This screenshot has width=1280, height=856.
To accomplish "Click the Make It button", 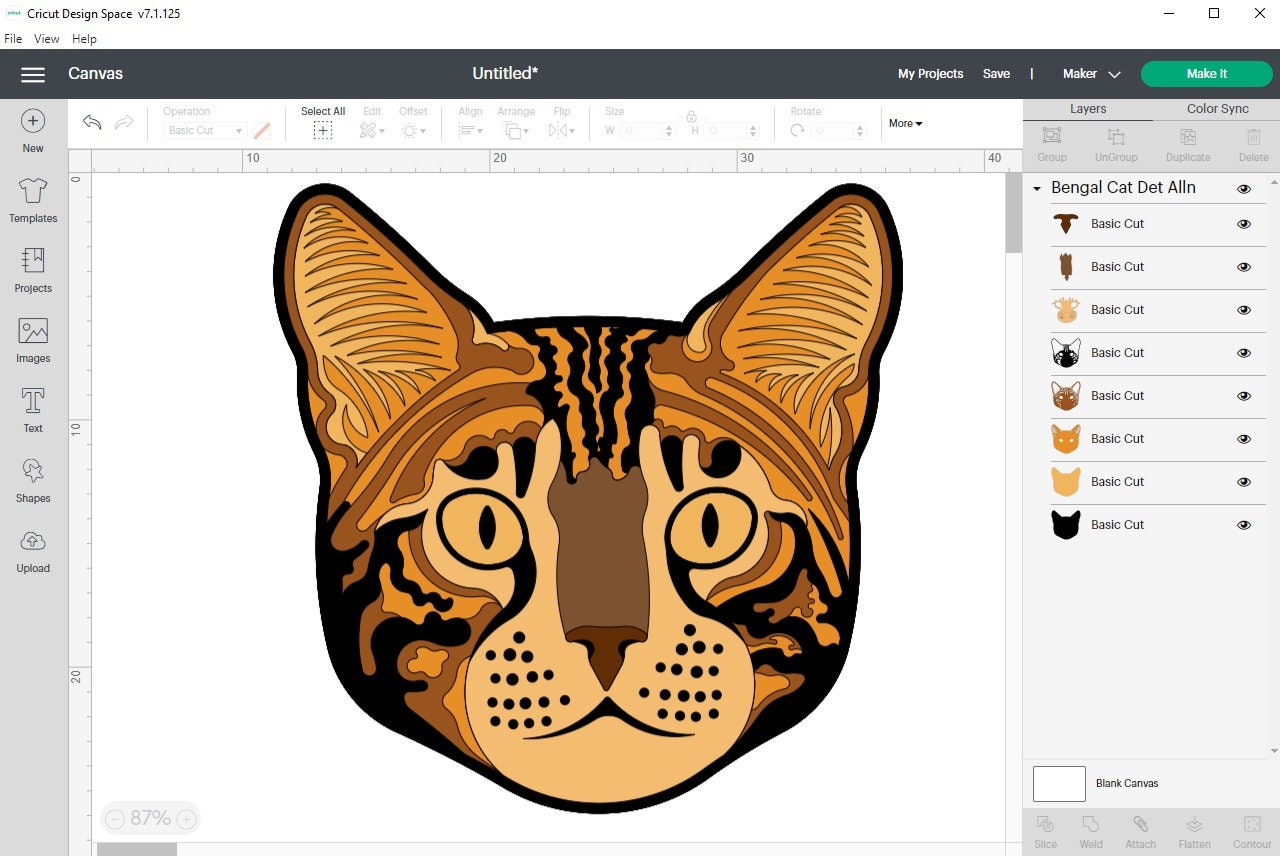I will click(x=1206, y=73).
